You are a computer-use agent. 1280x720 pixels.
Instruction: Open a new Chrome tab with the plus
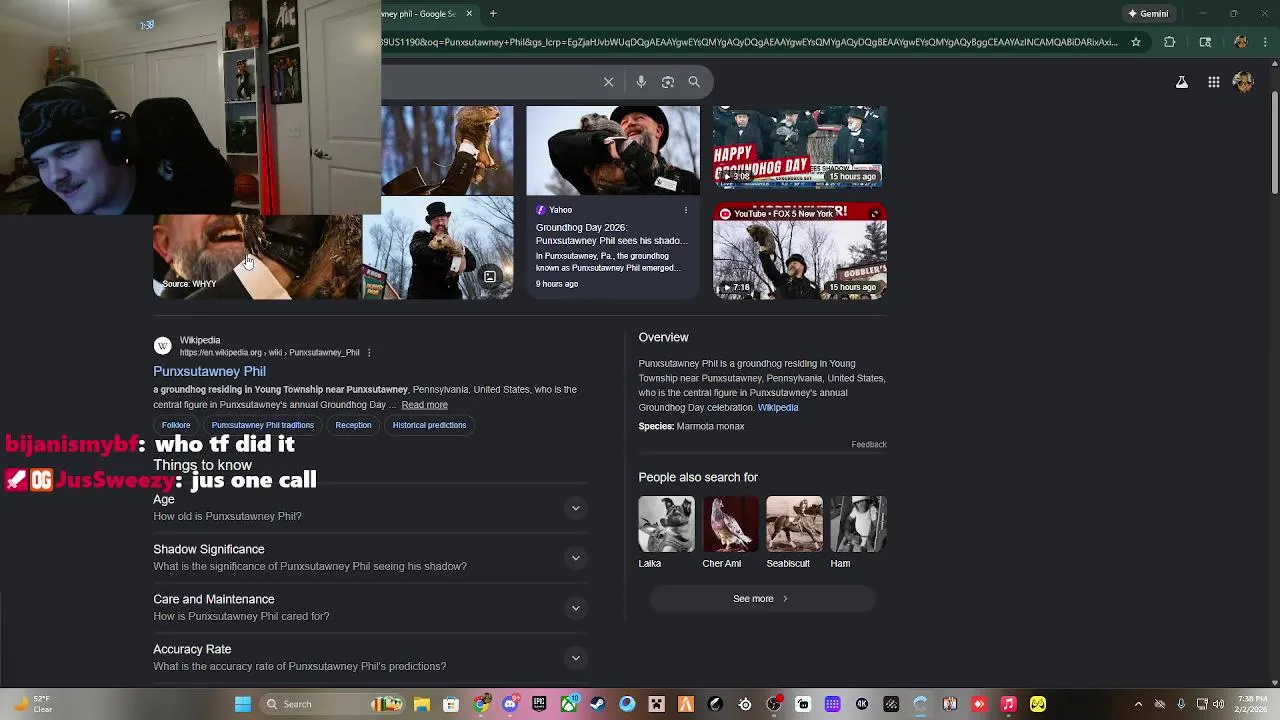(x=493, y=14)
